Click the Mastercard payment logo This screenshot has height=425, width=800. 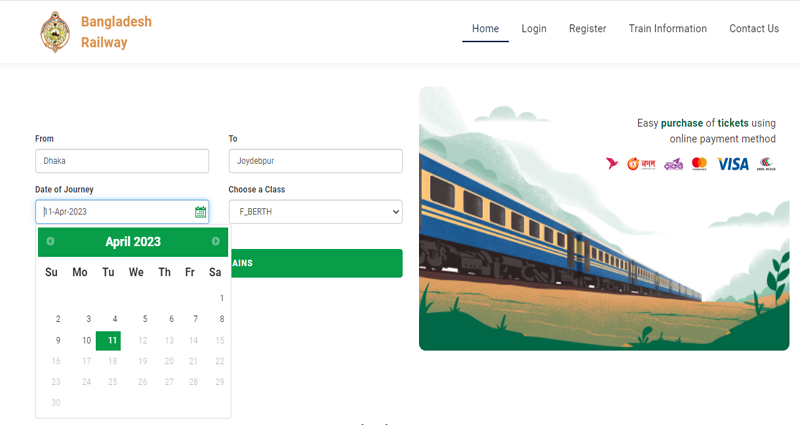(699, 164)
